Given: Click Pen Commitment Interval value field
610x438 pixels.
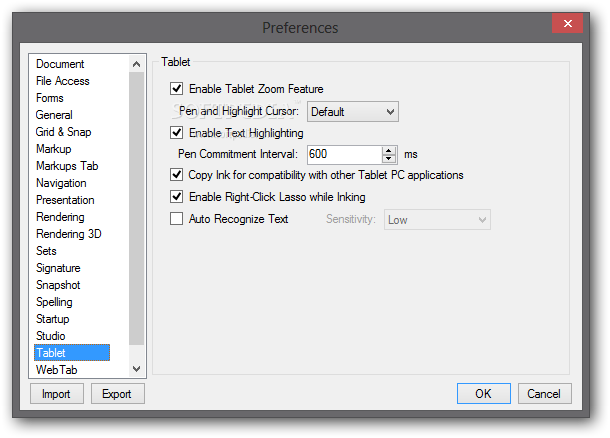Looking at the screenshot, I should 345,154.
